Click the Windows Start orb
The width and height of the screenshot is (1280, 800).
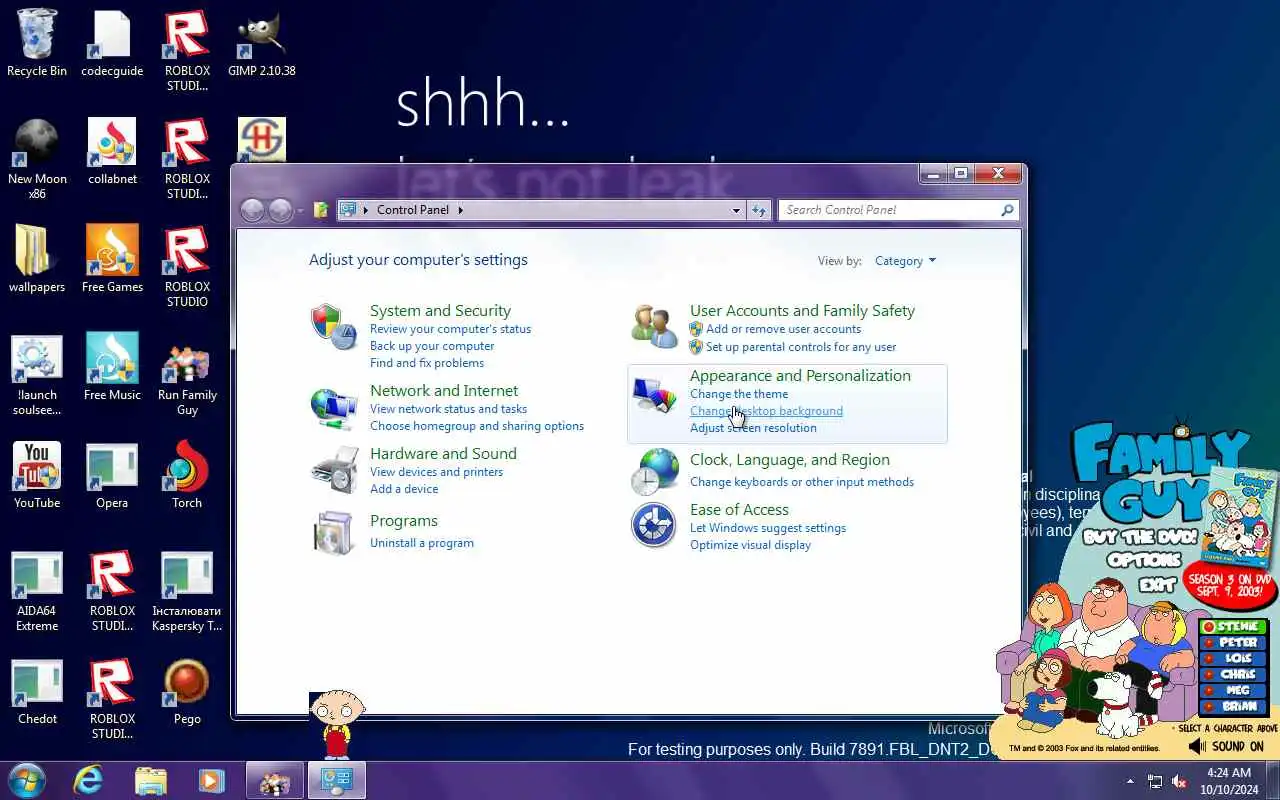point(27,780)
